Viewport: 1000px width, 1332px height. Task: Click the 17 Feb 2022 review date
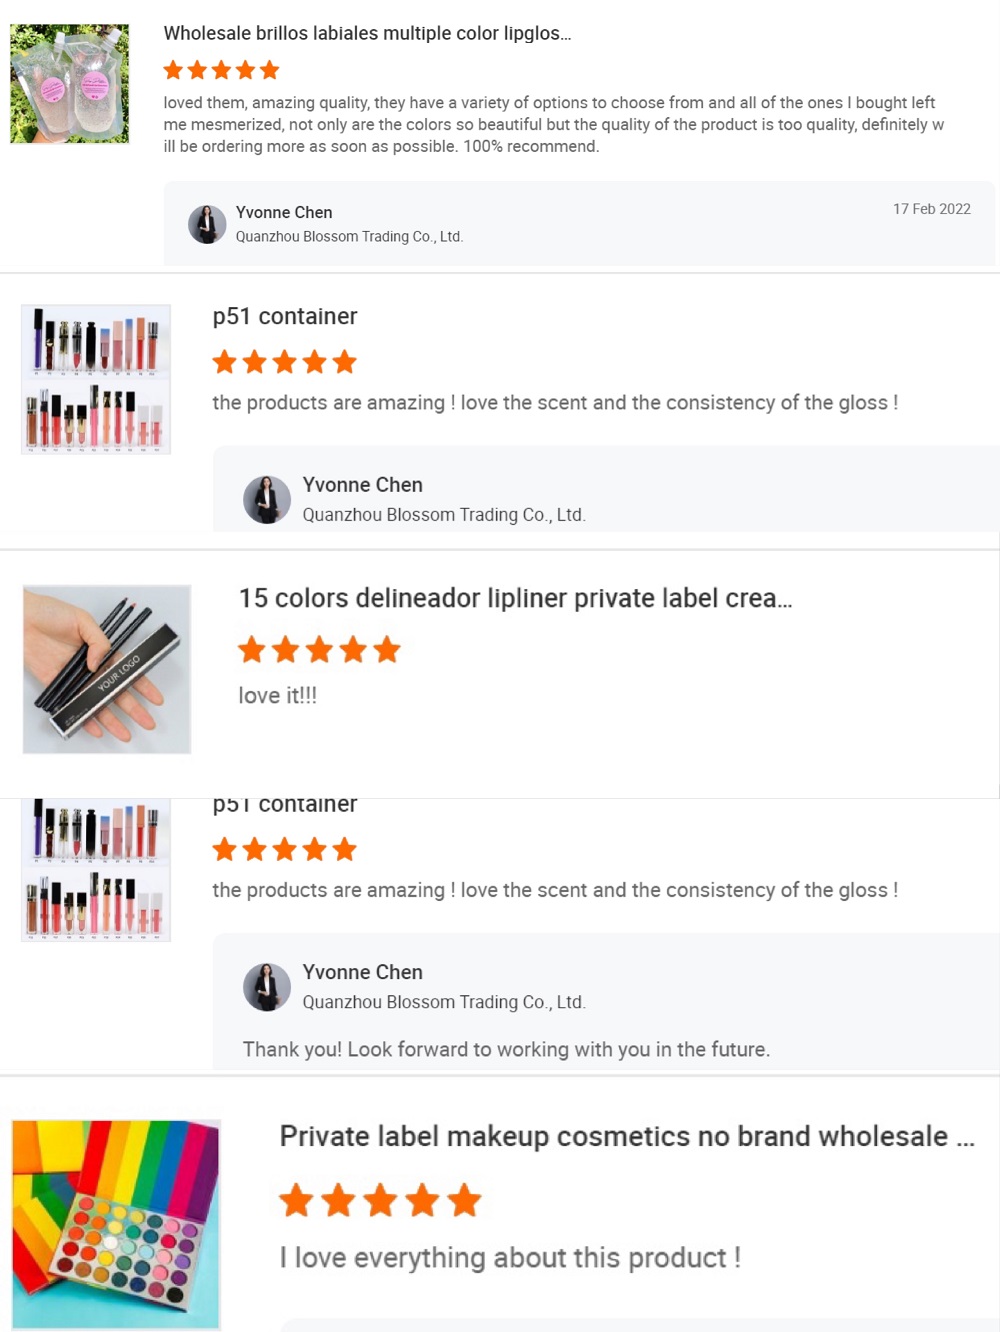click(x=931, y=209)
